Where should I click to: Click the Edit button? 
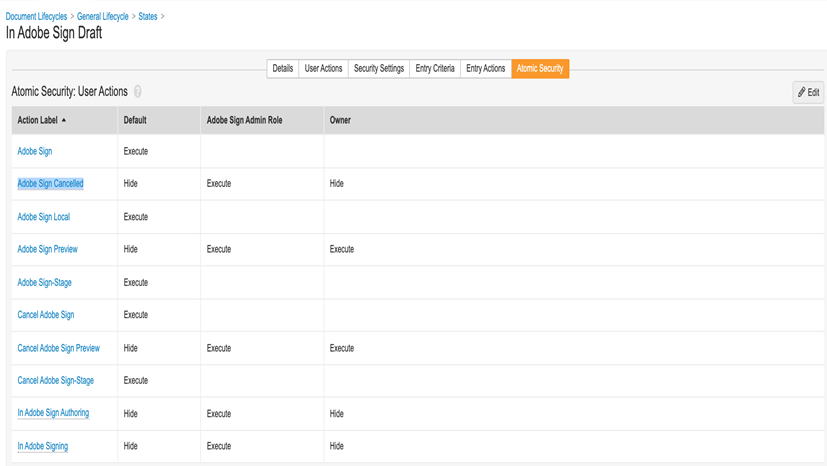click(808, 92)
